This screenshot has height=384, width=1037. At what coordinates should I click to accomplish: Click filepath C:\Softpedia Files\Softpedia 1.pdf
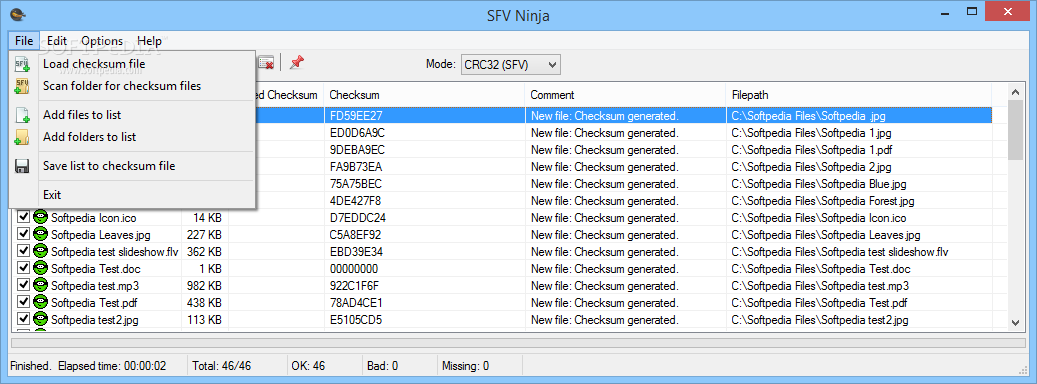point(813,149)
